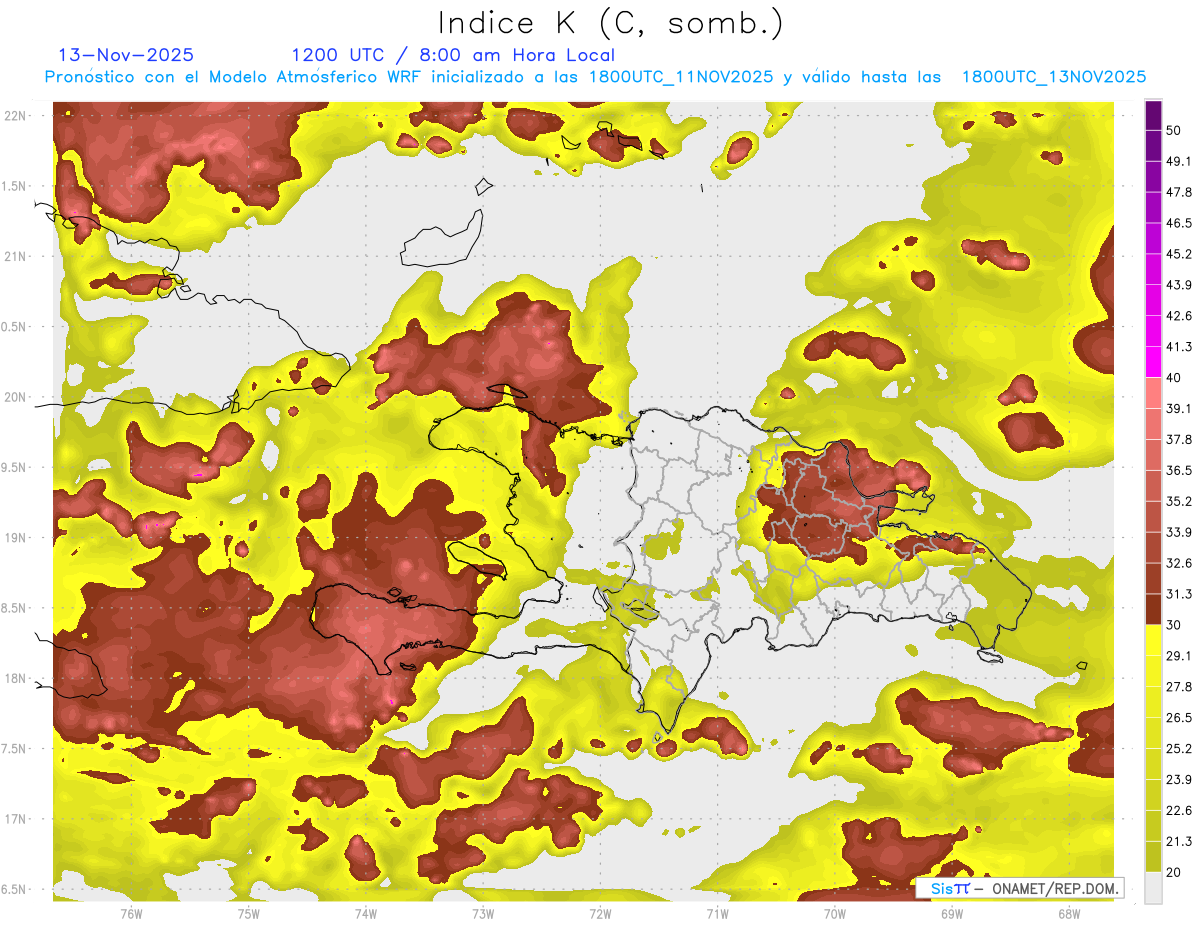Click the colorbar value "41.3"
Screen dimensions: 1200x927
pyautogui.click(x=1179, y=347)
